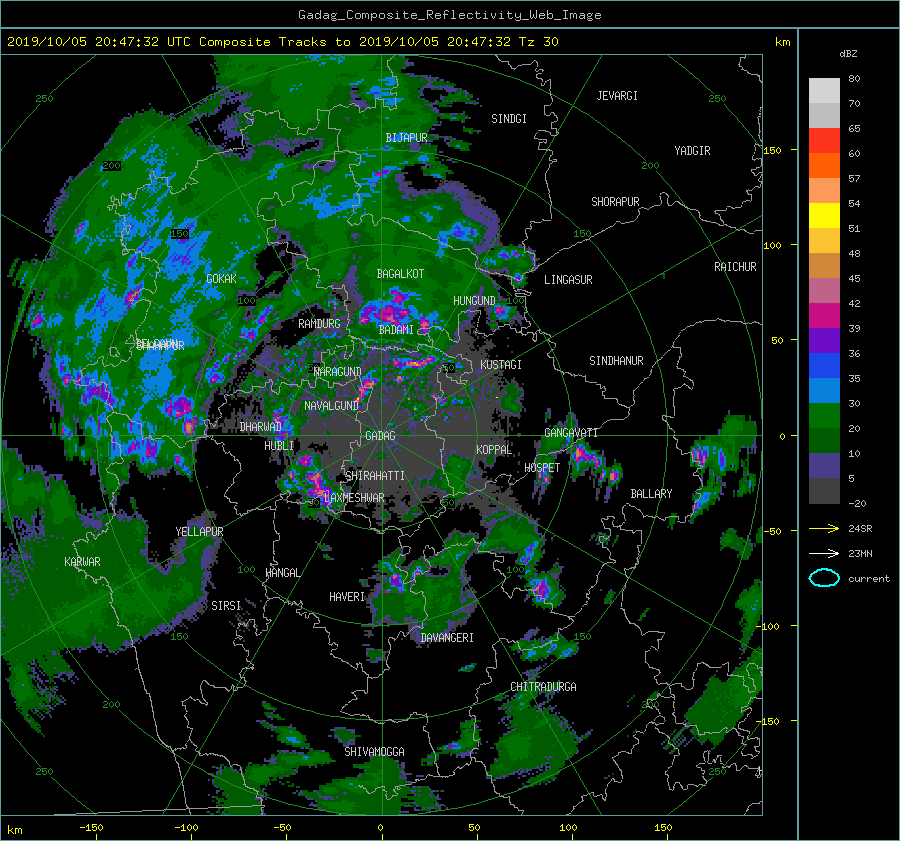This screenshot has height=841, width=900.
Task: Click the SHORAPUR city label
Action: point(615,202)
